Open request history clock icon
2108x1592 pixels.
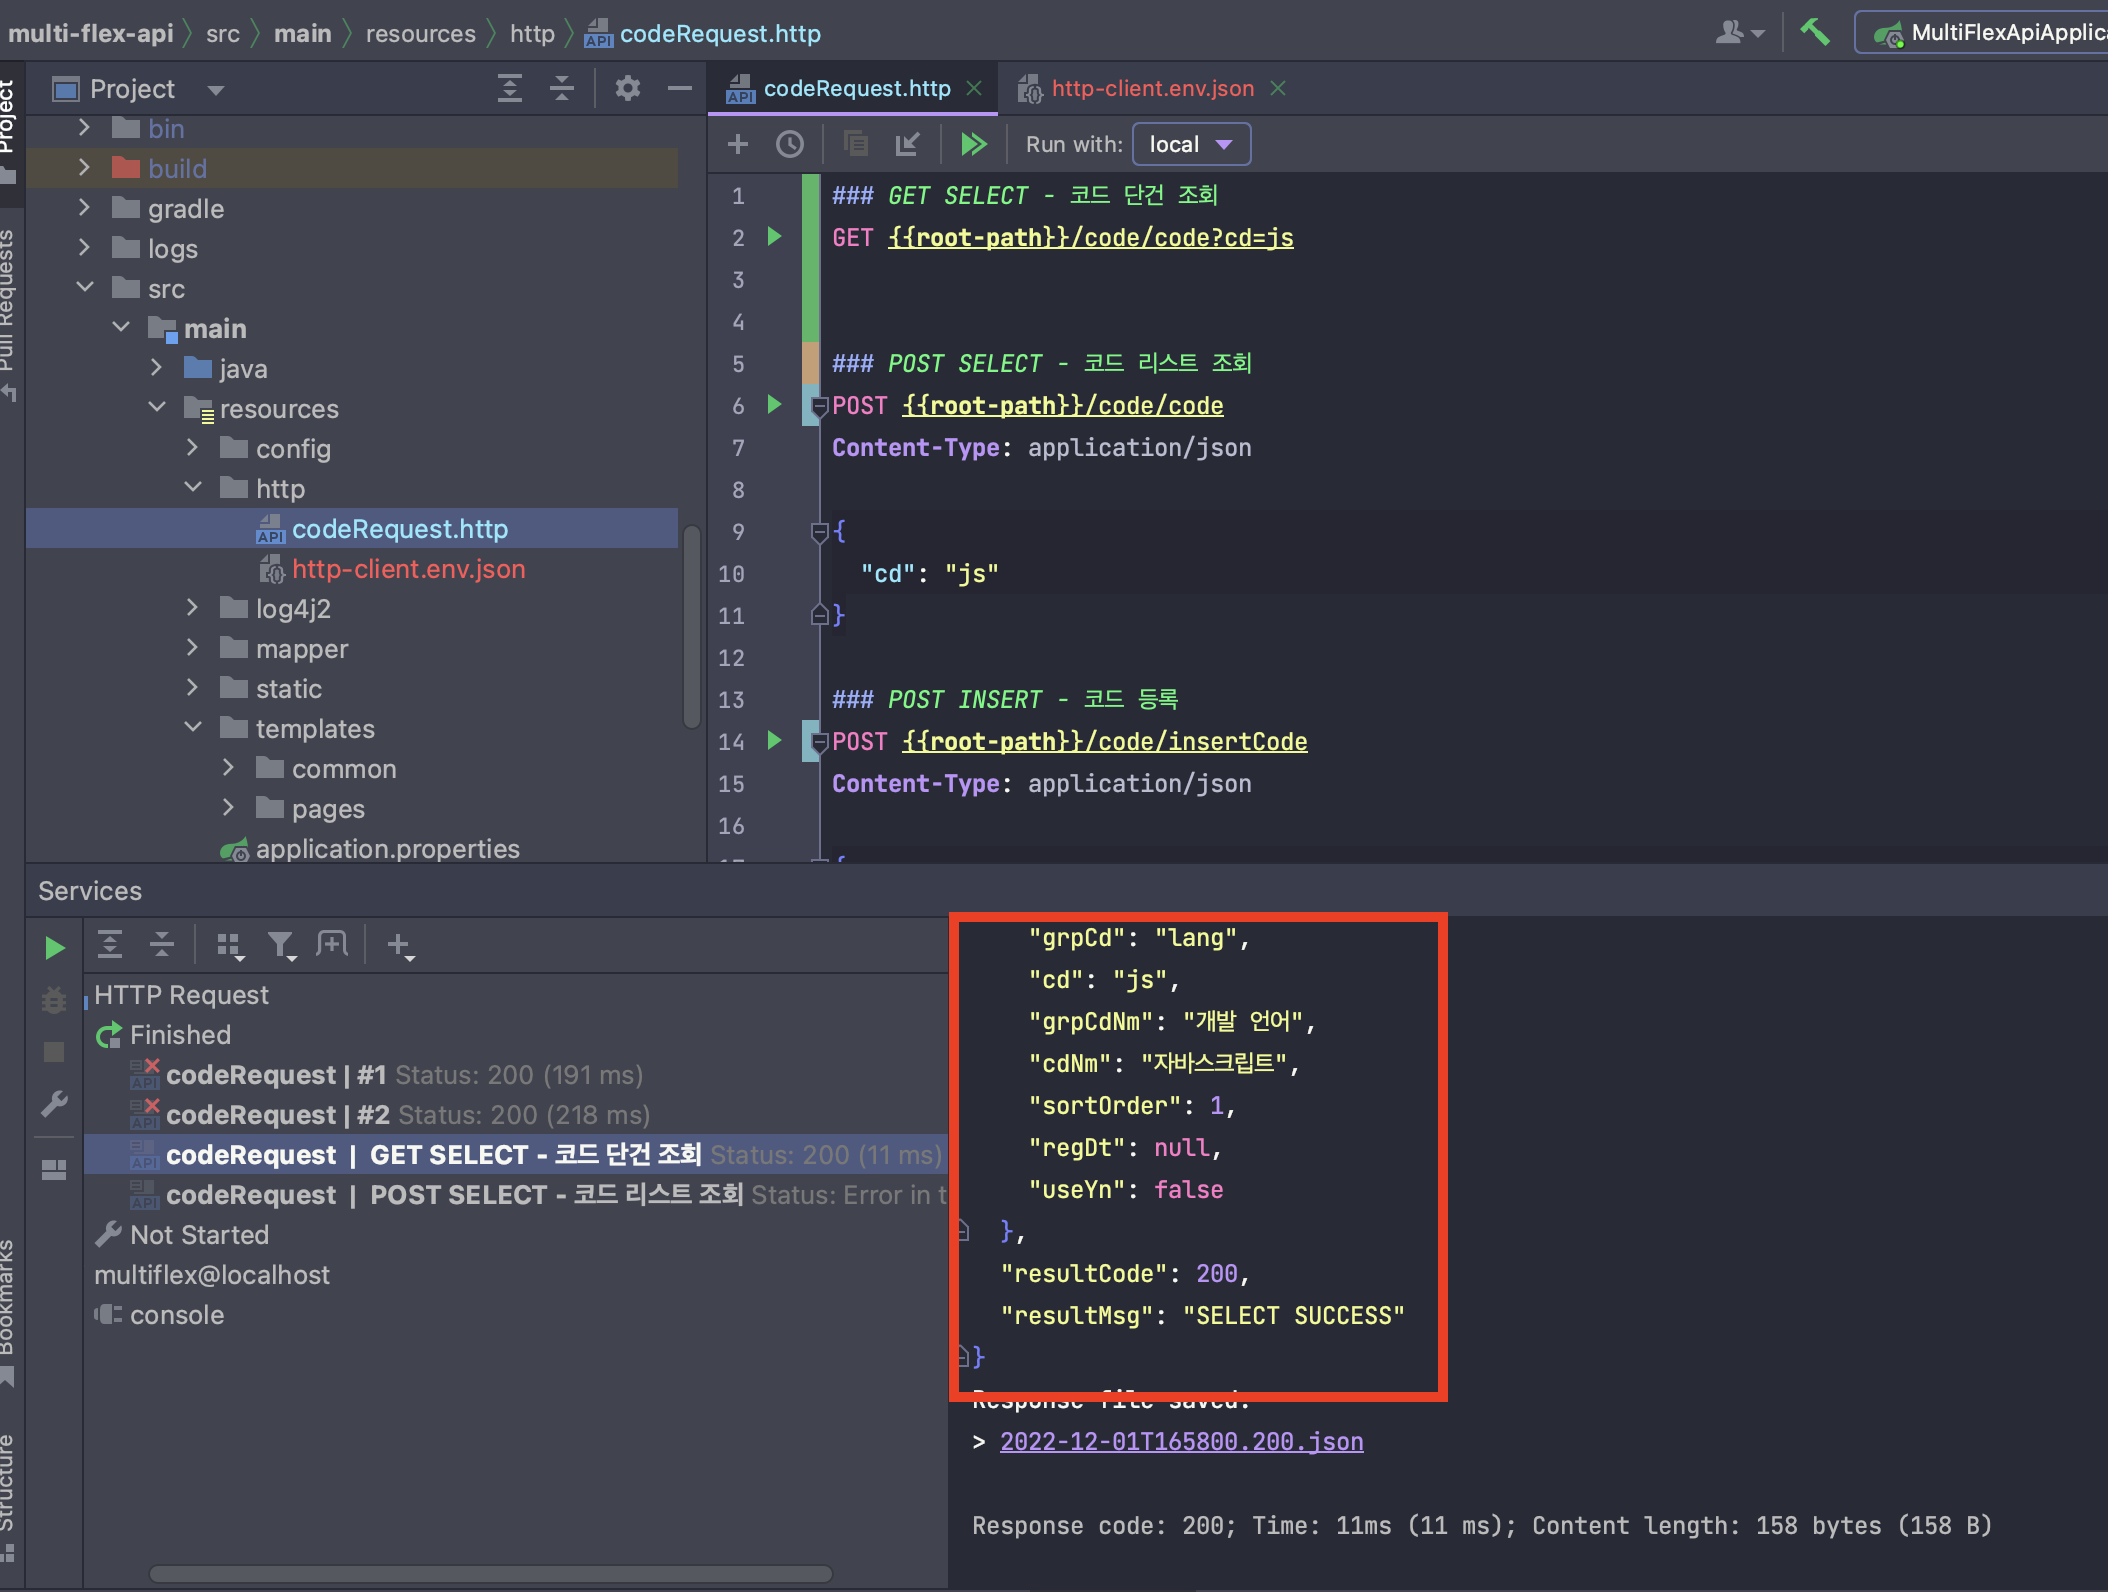click(790, 144)
